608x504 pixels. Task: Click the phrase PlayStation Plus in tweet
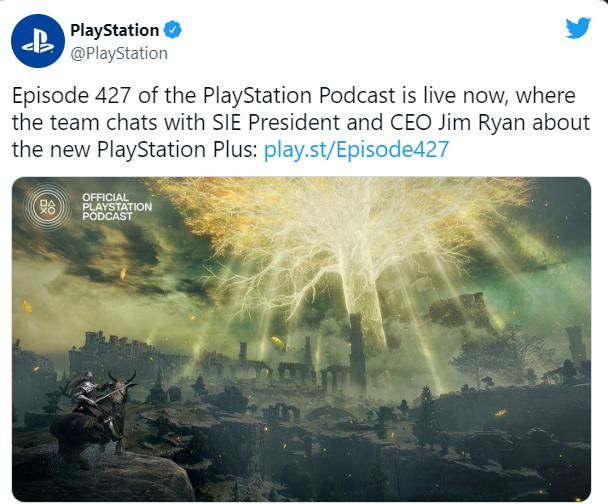coord(177,149)
